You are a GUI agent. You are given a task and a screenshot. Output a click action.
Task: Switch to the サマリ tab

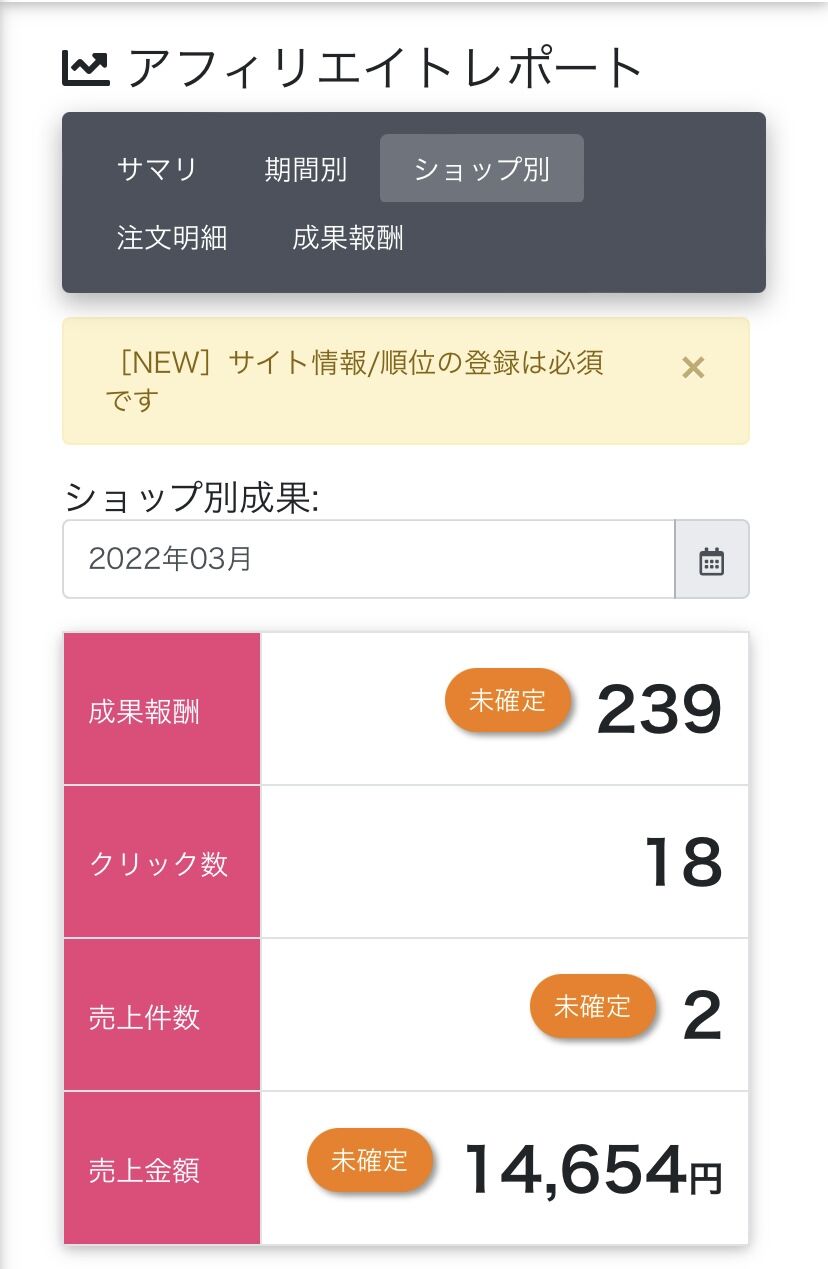pos(157,169)
